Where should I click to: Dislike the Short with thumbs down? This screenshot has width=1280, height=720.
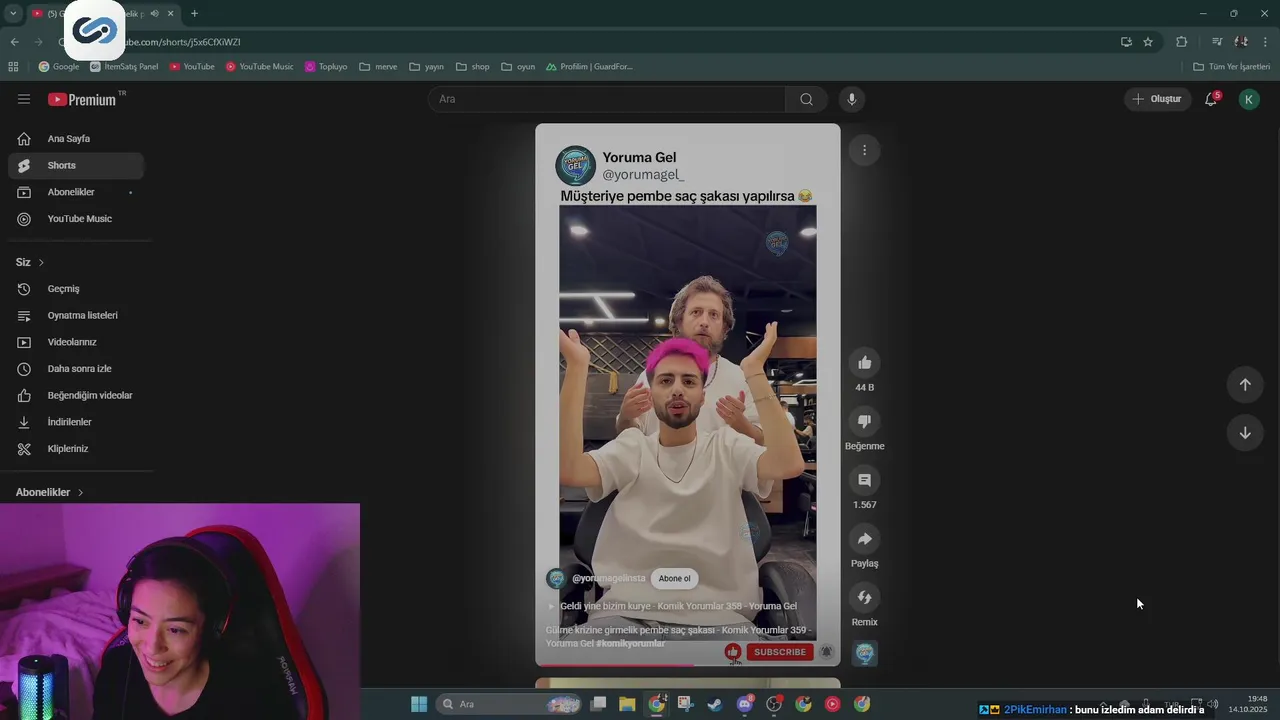tap(865, 421)
